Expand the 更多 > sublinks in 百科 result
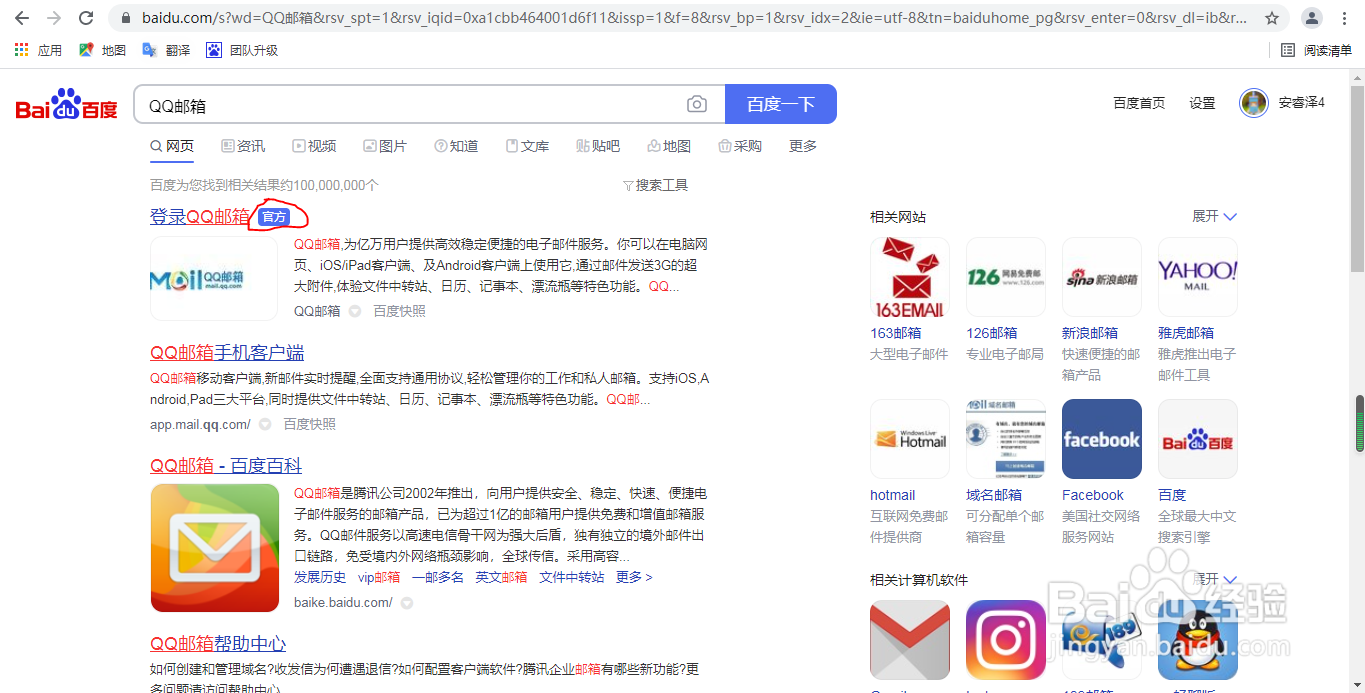Image resolution: width=1365 pixels, height=693 pixels. [x=634, y=577]
